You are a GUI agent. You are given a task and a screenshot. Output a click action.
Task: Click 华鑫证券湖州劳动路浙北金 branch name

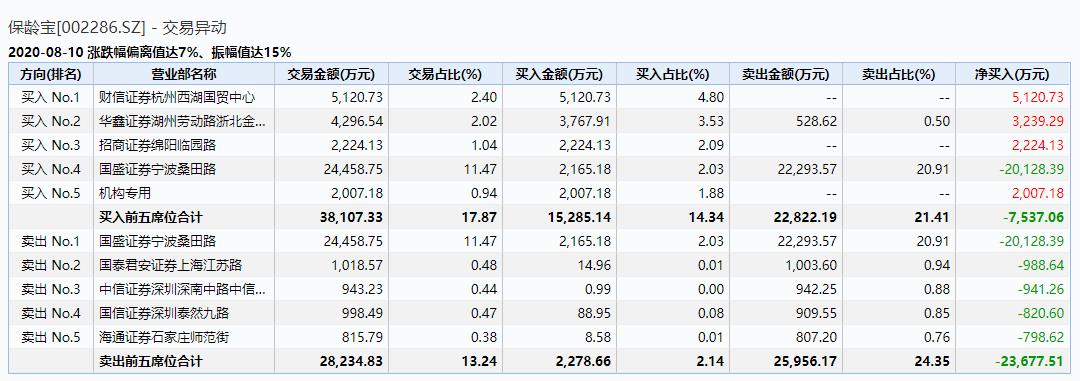[x=182, y=121]
